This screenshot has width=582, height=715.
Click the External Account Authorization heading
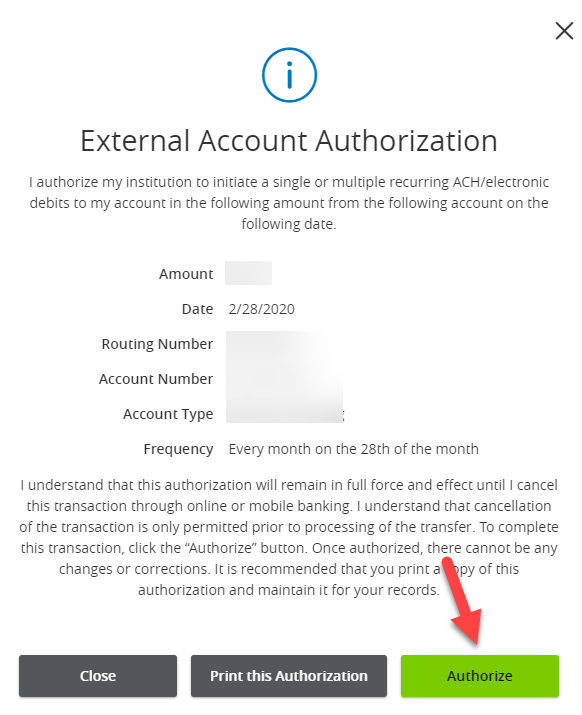click(289, 140)
